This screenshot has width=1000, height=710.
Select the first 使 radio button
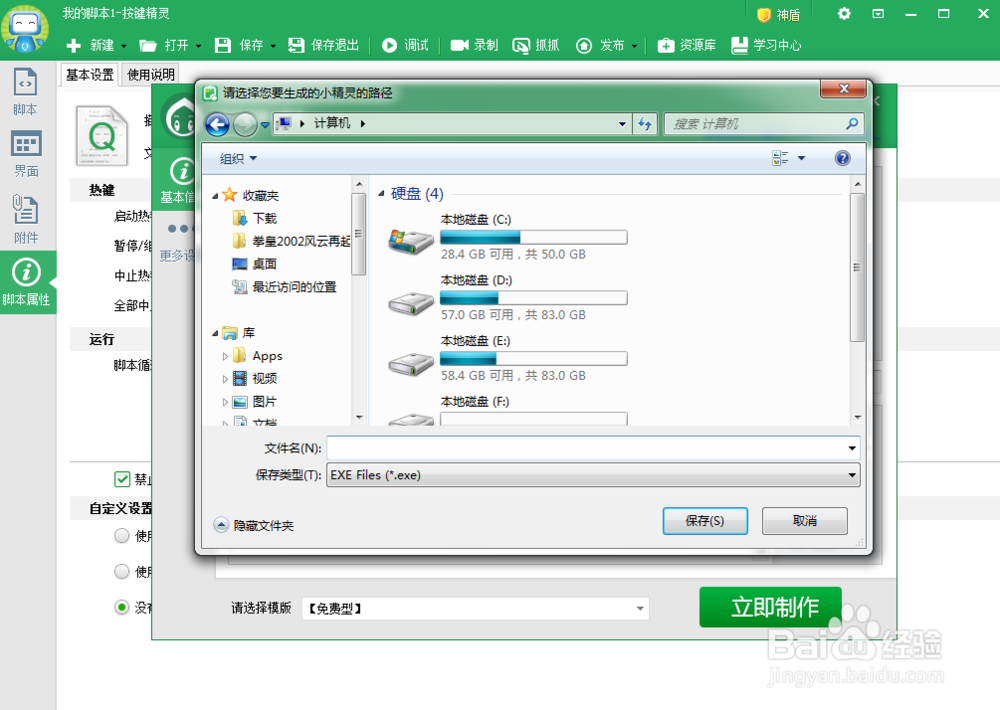pos(122,535)
